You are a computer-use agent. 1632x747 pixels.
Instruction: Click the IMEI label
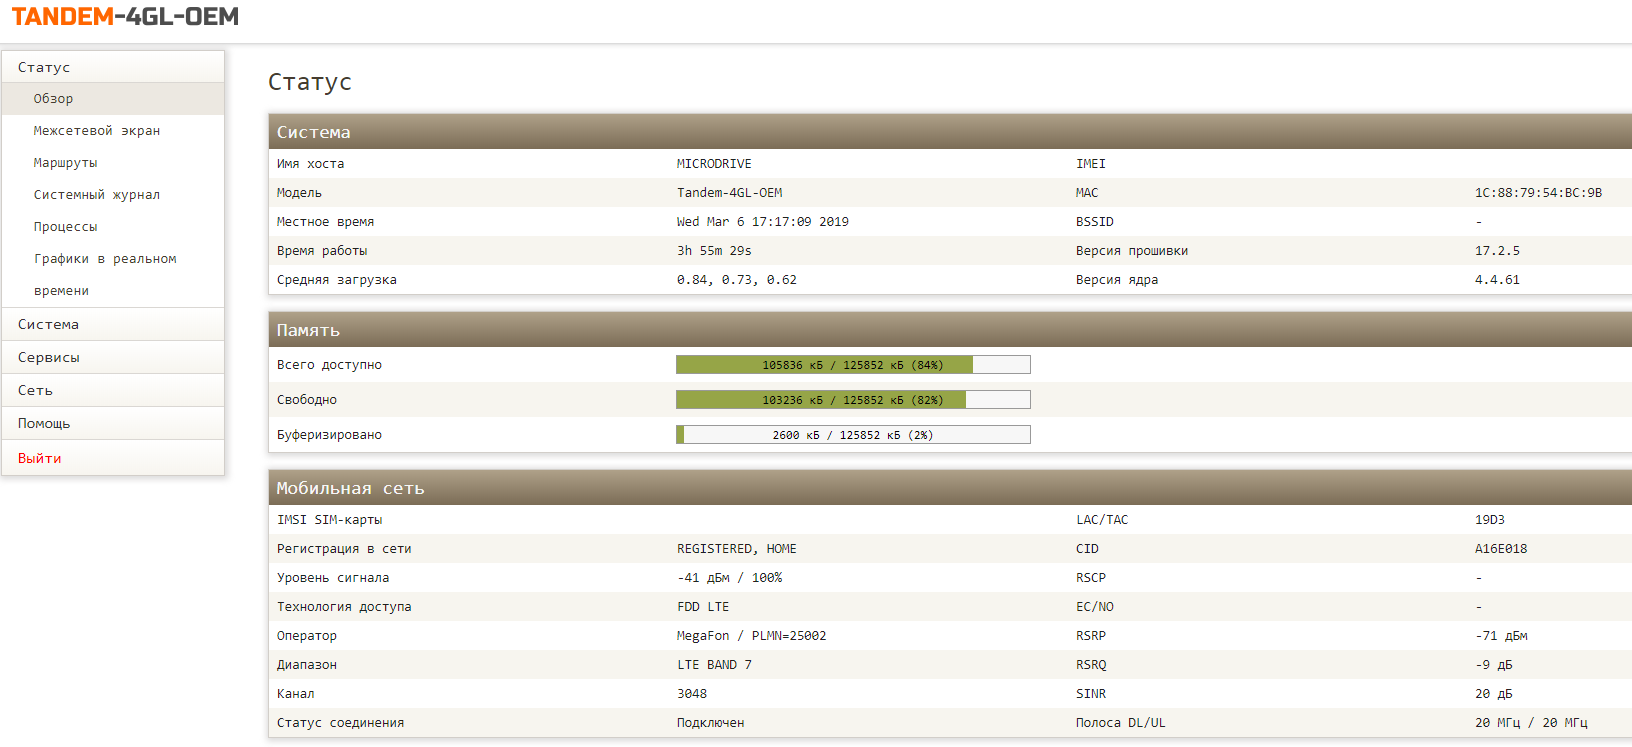pos(1091,164)
